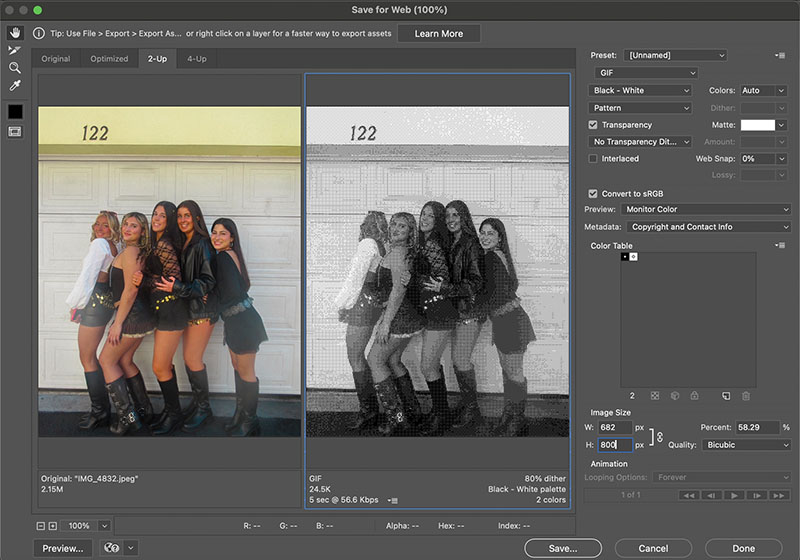Toggle slices visibility icon
This screenshot has height=560, width=800.
click(15, 131)
